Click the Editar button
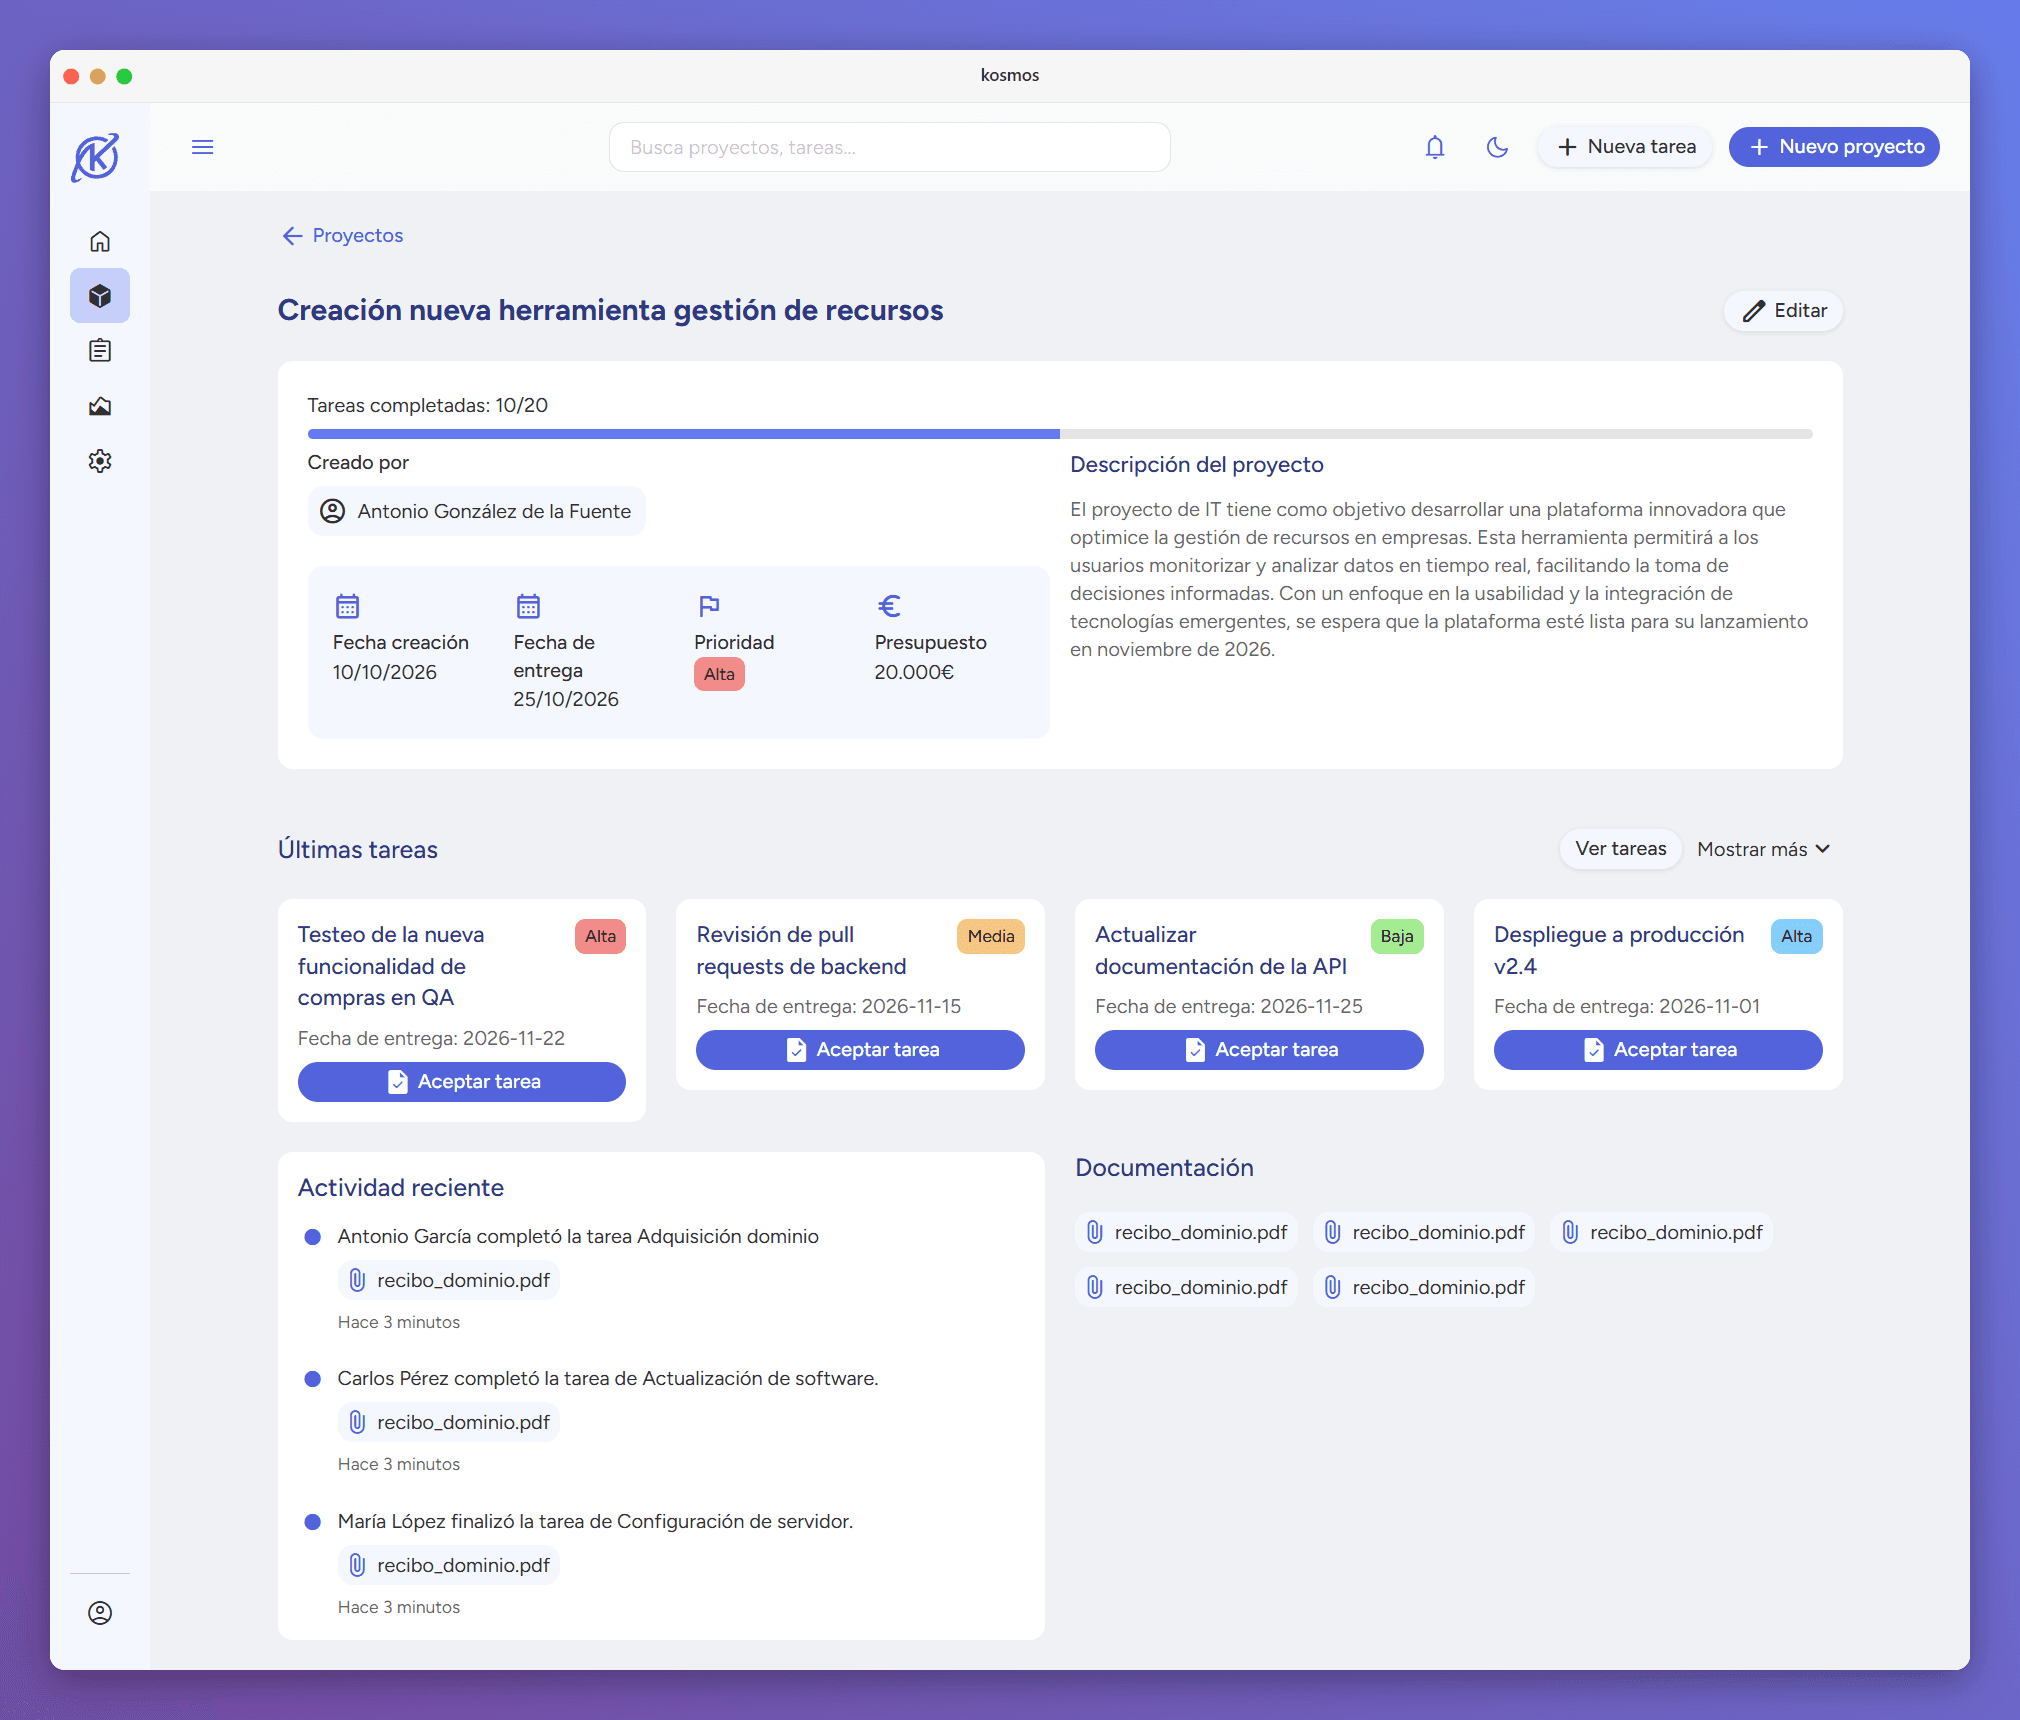This screenshot has width=2020, height=1720. click(1784, 311)
